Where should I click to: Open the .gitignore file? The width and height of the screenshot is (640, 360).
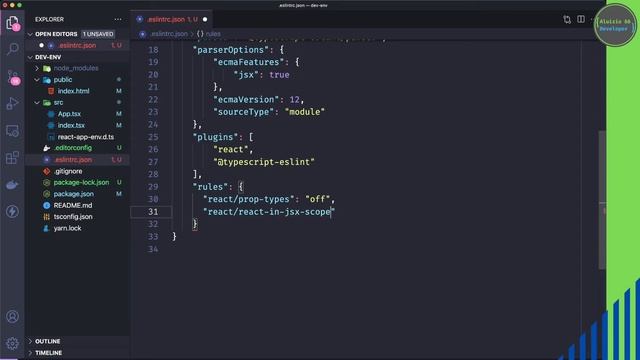68,171
